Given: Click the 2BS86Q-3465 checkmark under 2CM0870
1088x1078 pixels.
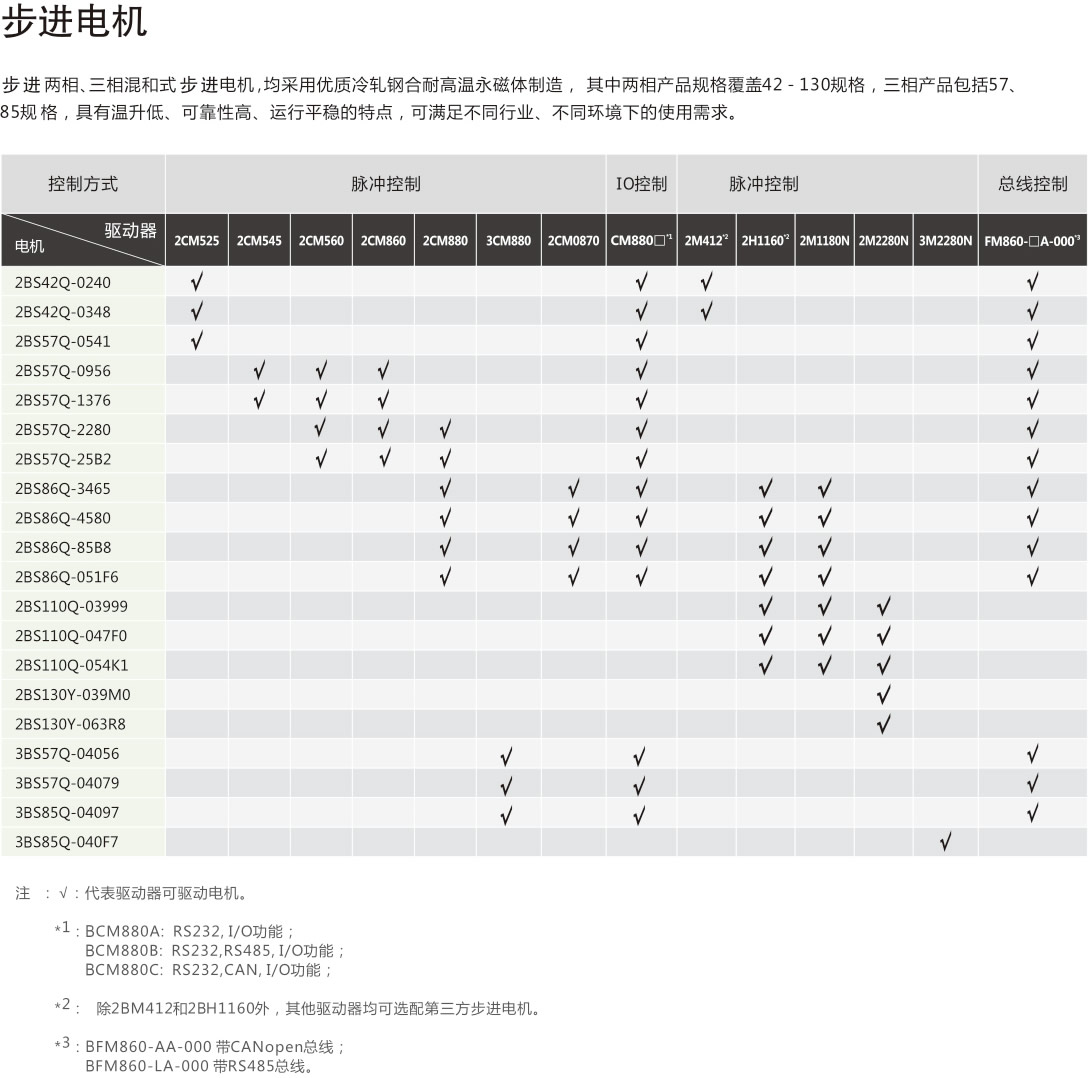Looking at the screenshot, I should [x=573, y=489].
